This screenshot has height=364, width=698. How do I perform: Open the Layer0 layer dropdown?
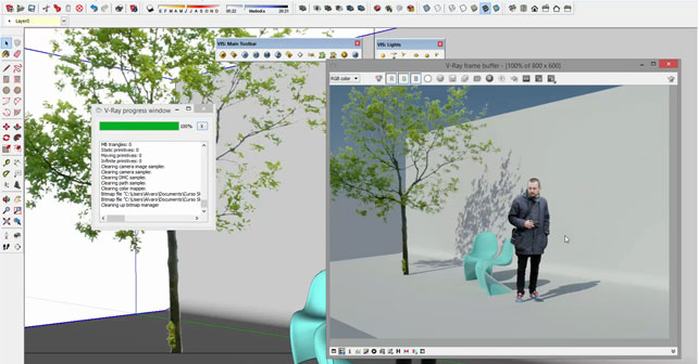coord(64,21)
